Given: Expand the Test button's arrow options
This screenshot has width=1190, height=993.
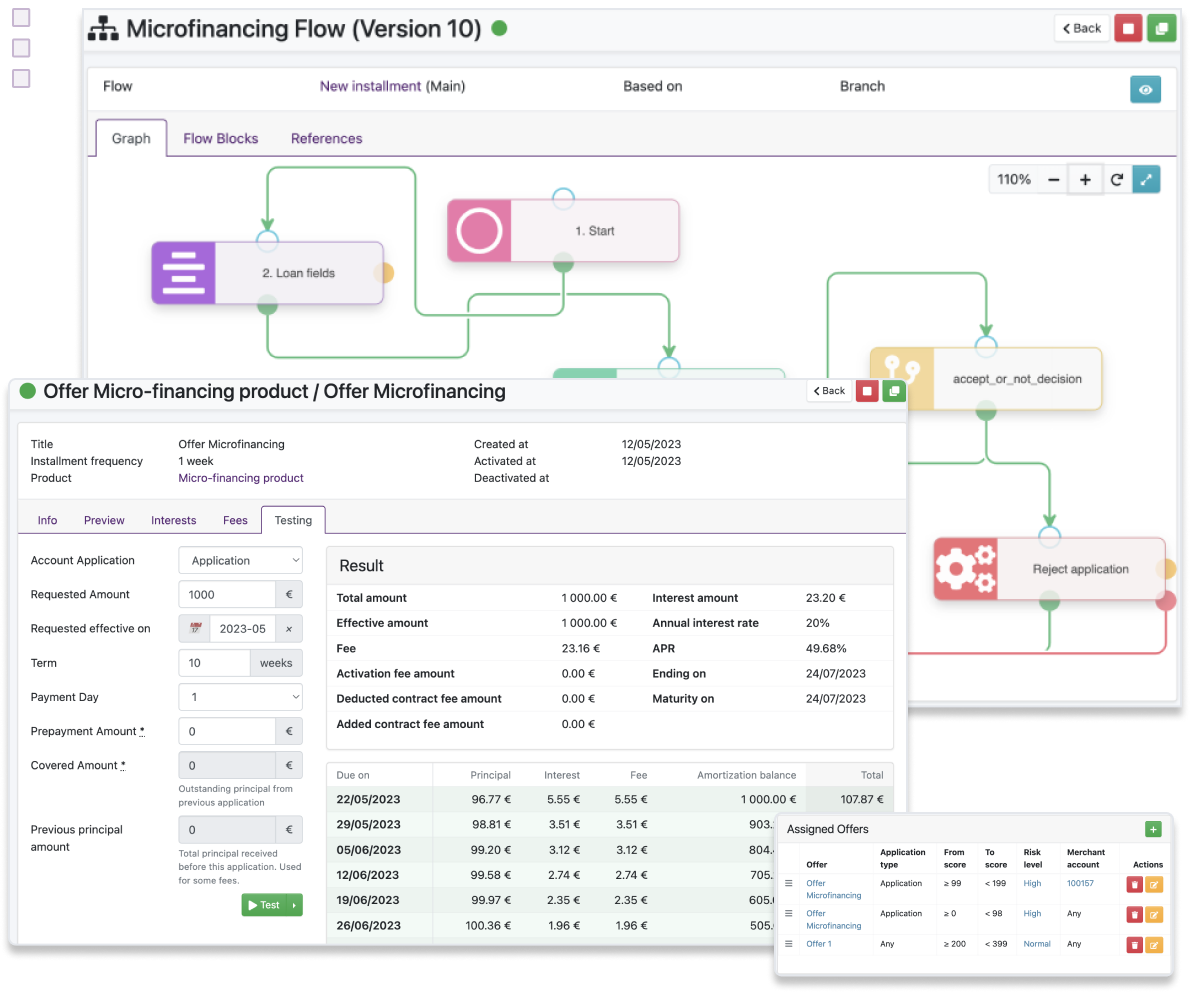Looking at the screenshot, I should click(x=294, y=905).
